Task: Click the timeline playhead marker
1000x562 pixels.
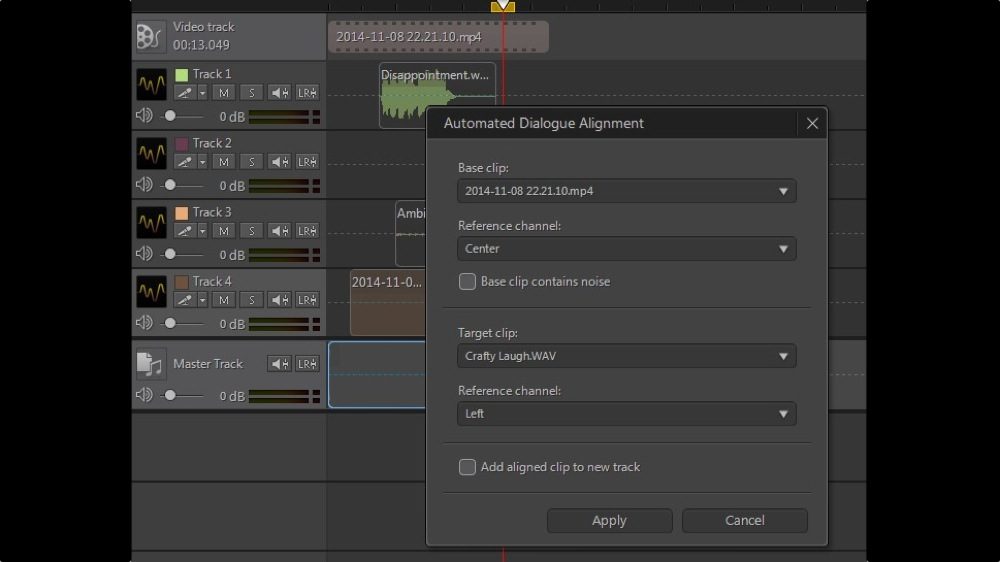Action: pyautogui.click(x=503, y=6)
